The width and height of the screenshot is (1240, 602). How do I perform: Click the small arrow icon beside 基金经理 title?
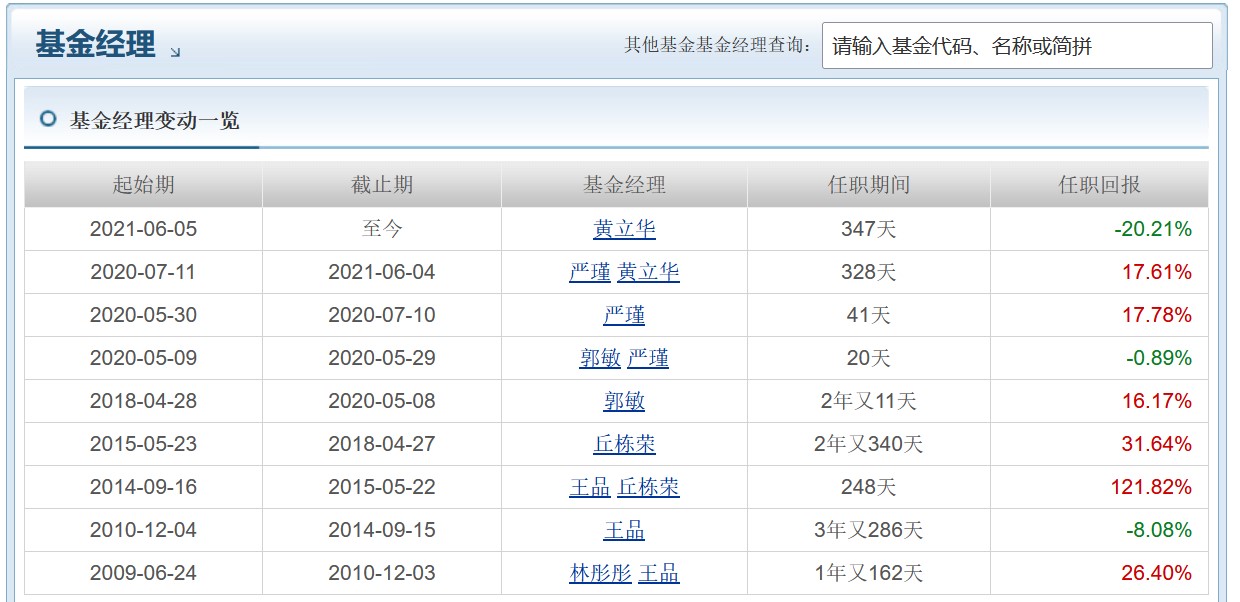pos(176,51)
